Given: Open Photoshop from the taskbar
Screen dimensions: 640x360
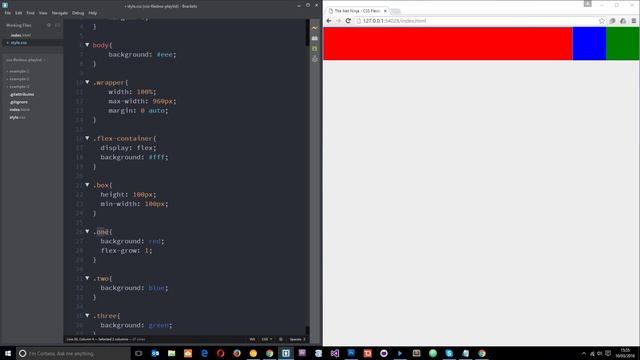Looking at the screenshot, I should [x=351, y=353].
